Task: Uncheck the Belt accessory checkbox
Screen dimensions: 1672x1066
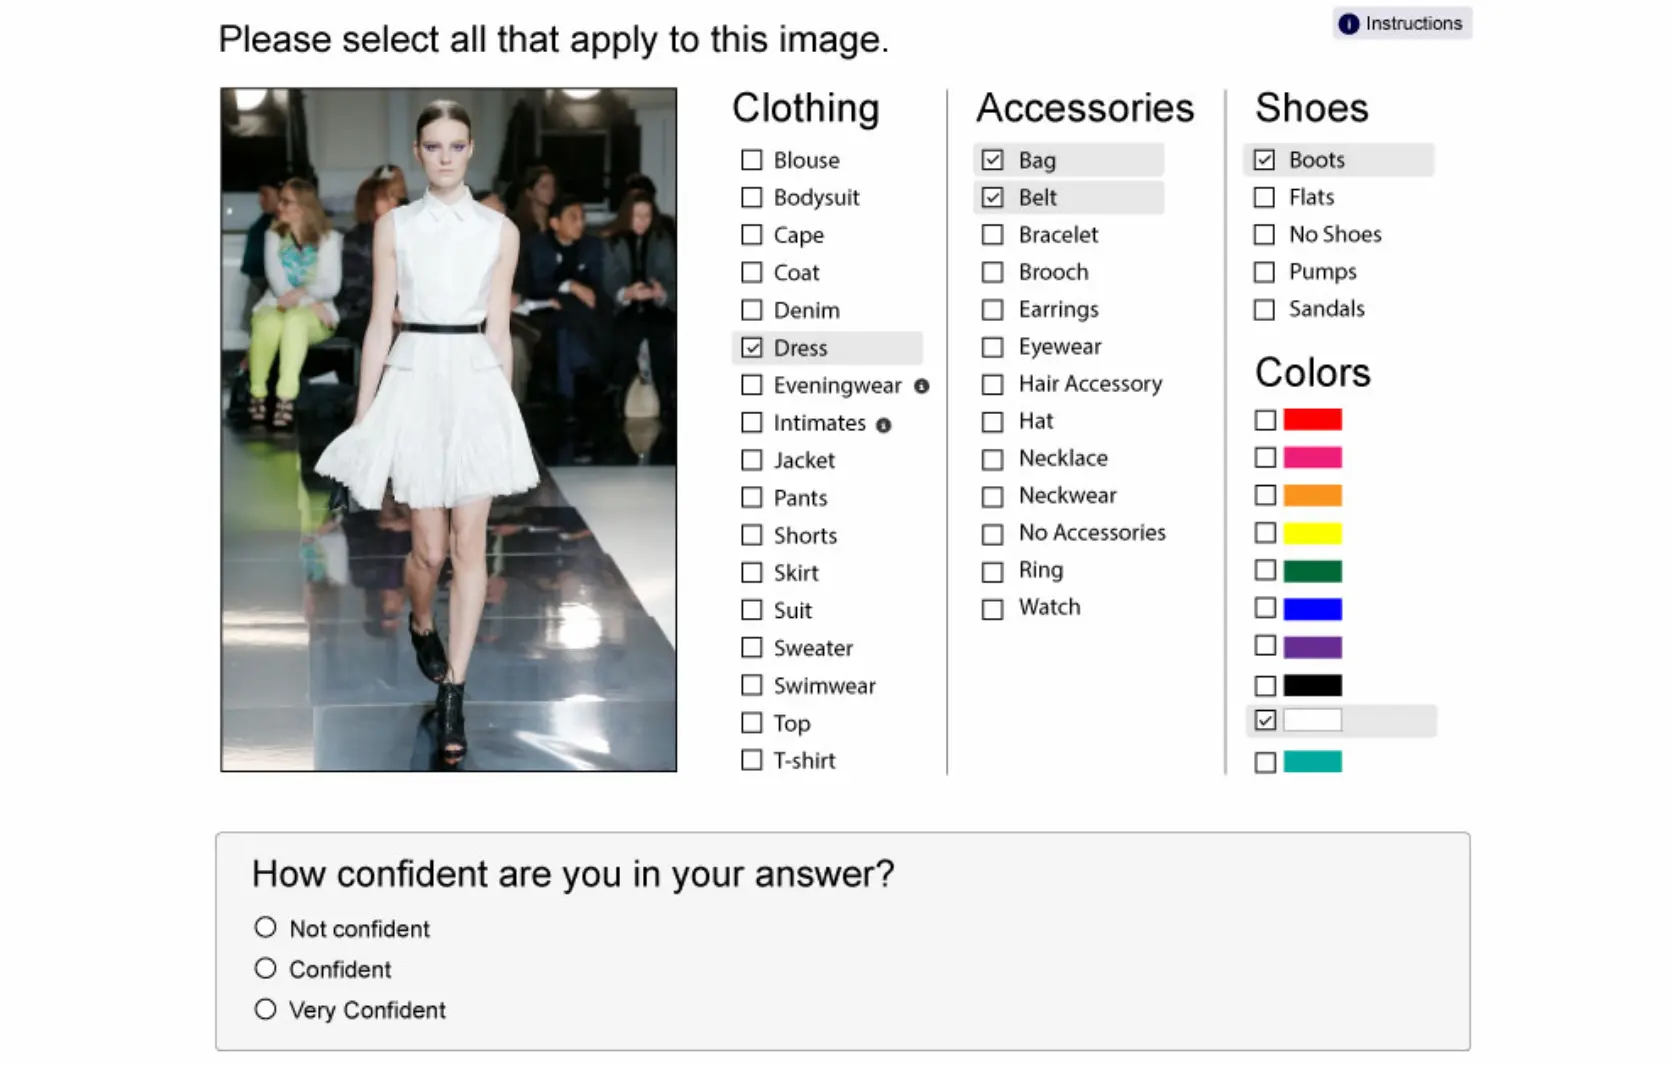Action: click(992, 197)
